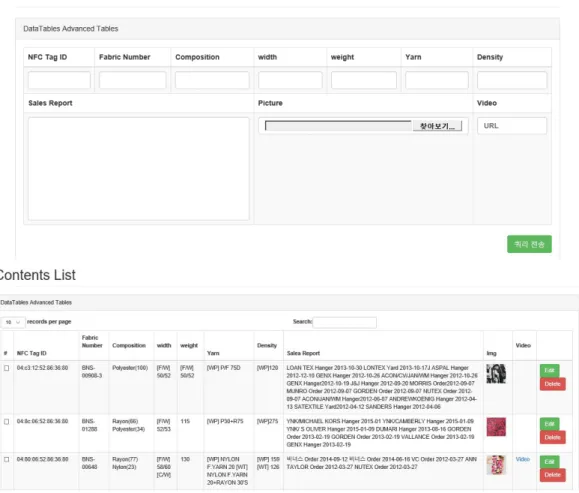The image size is (579, 493).
Task: Delete the BNS-00908-3 record
Action: tap(552, 384)
